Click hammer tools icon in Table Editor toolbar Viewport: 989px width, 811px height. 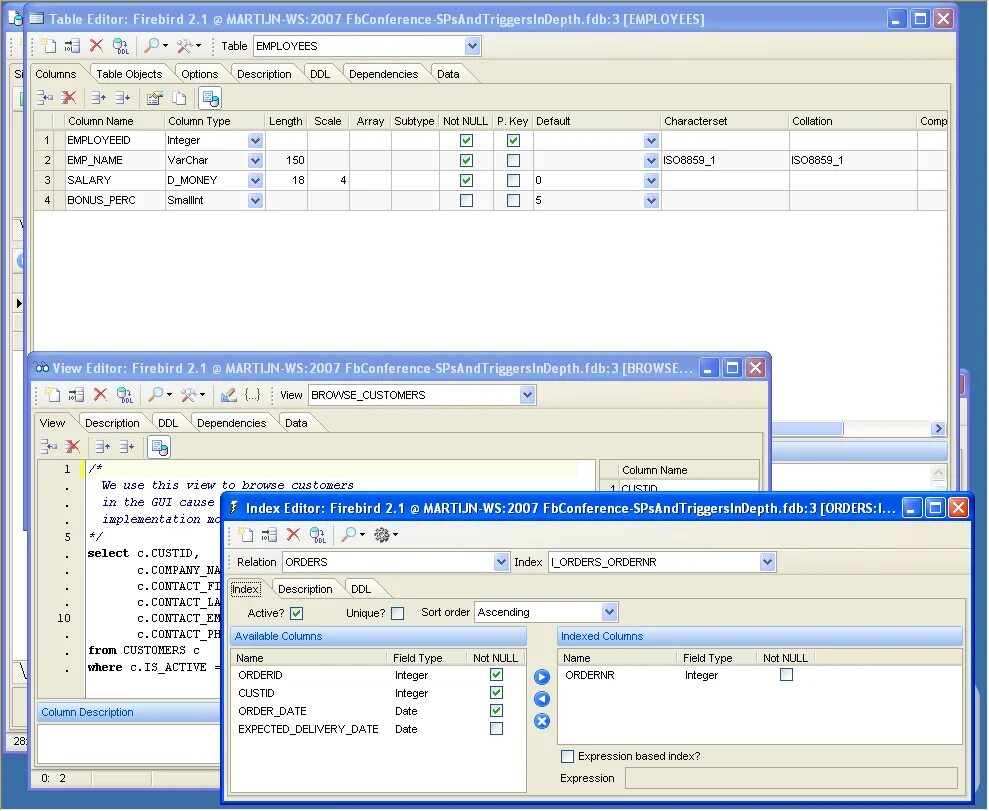185,45
